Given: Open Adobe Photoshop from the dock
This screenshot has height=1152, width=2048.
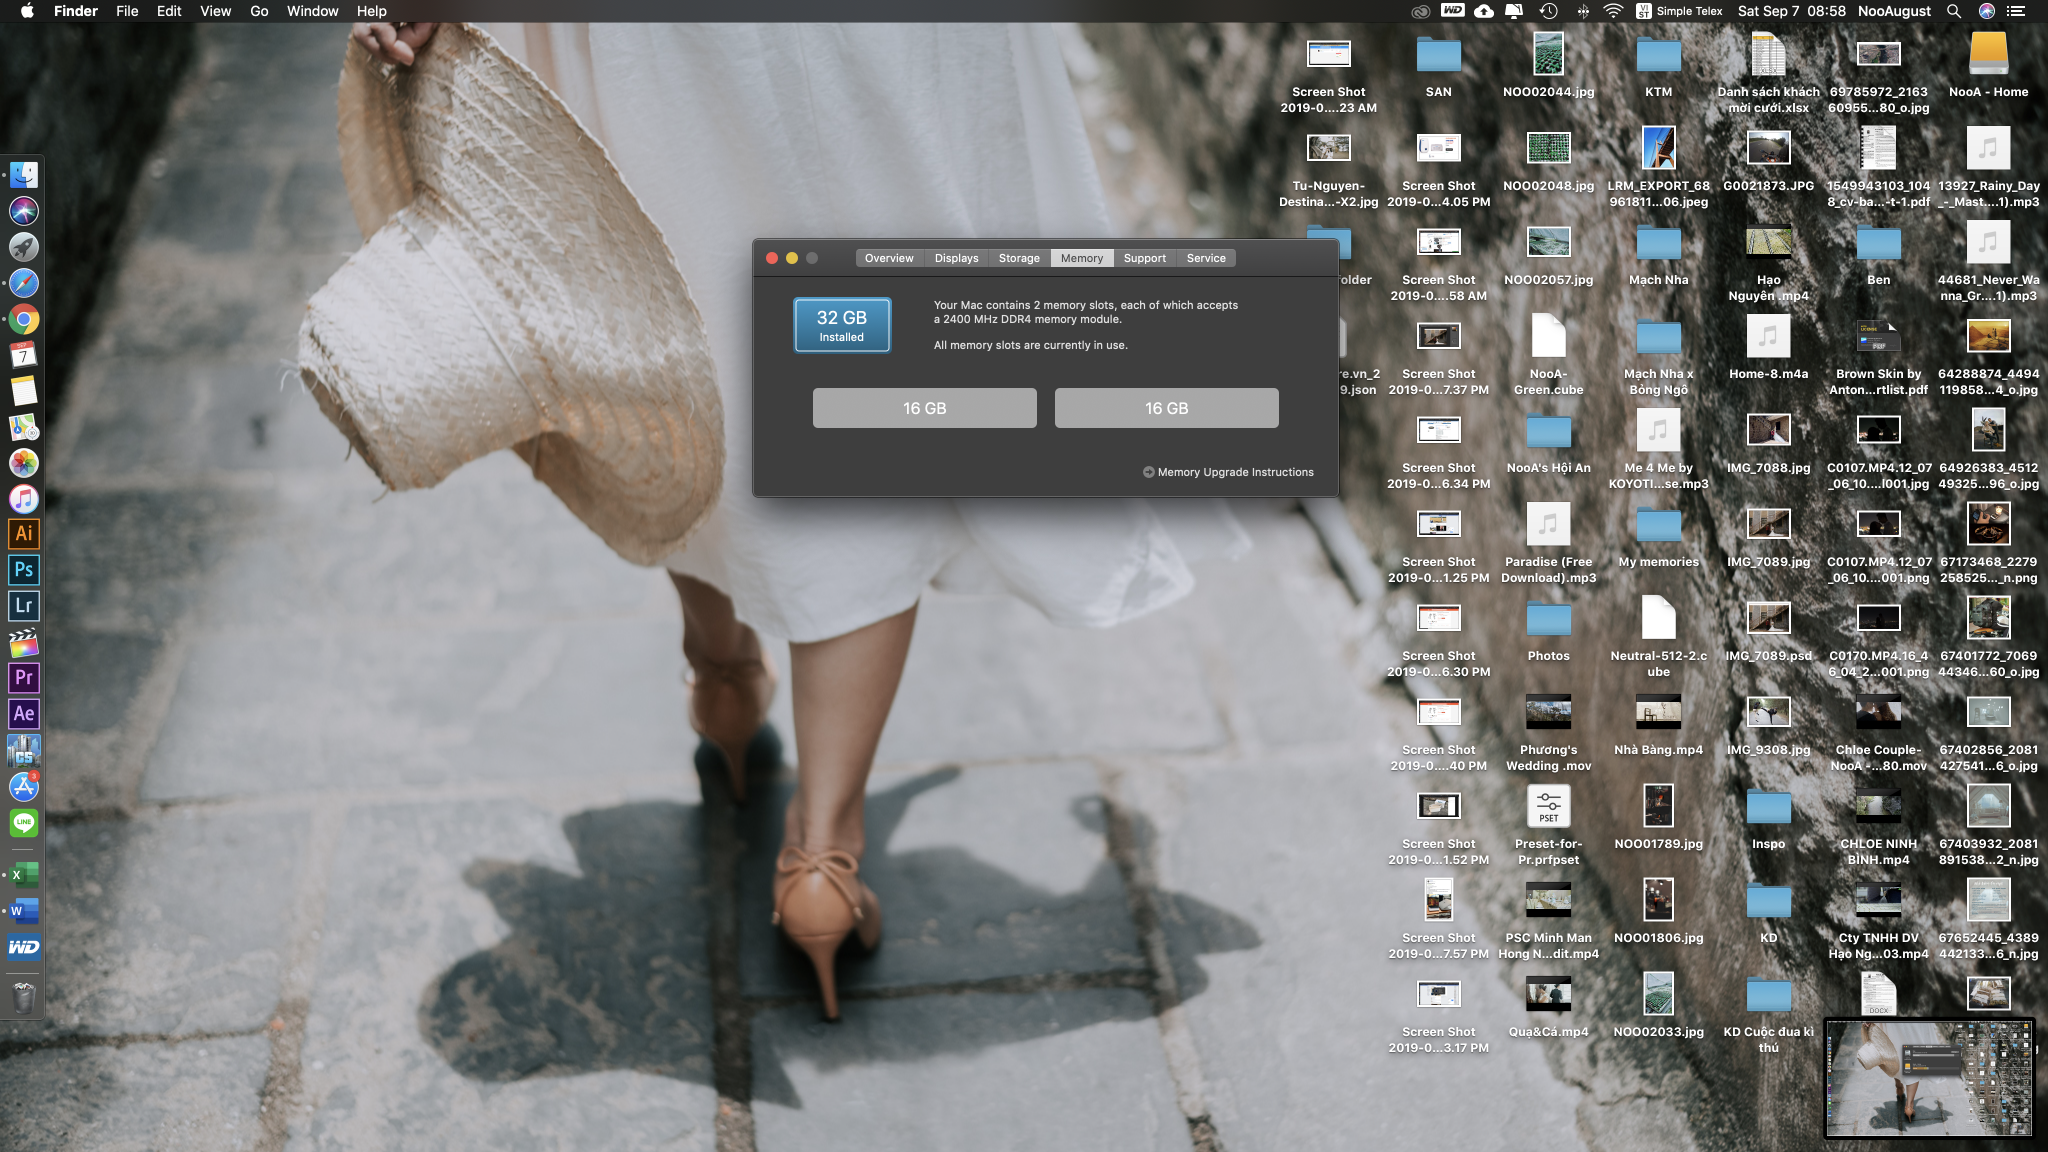Looking at the screenshot, I should coord(24,569).
